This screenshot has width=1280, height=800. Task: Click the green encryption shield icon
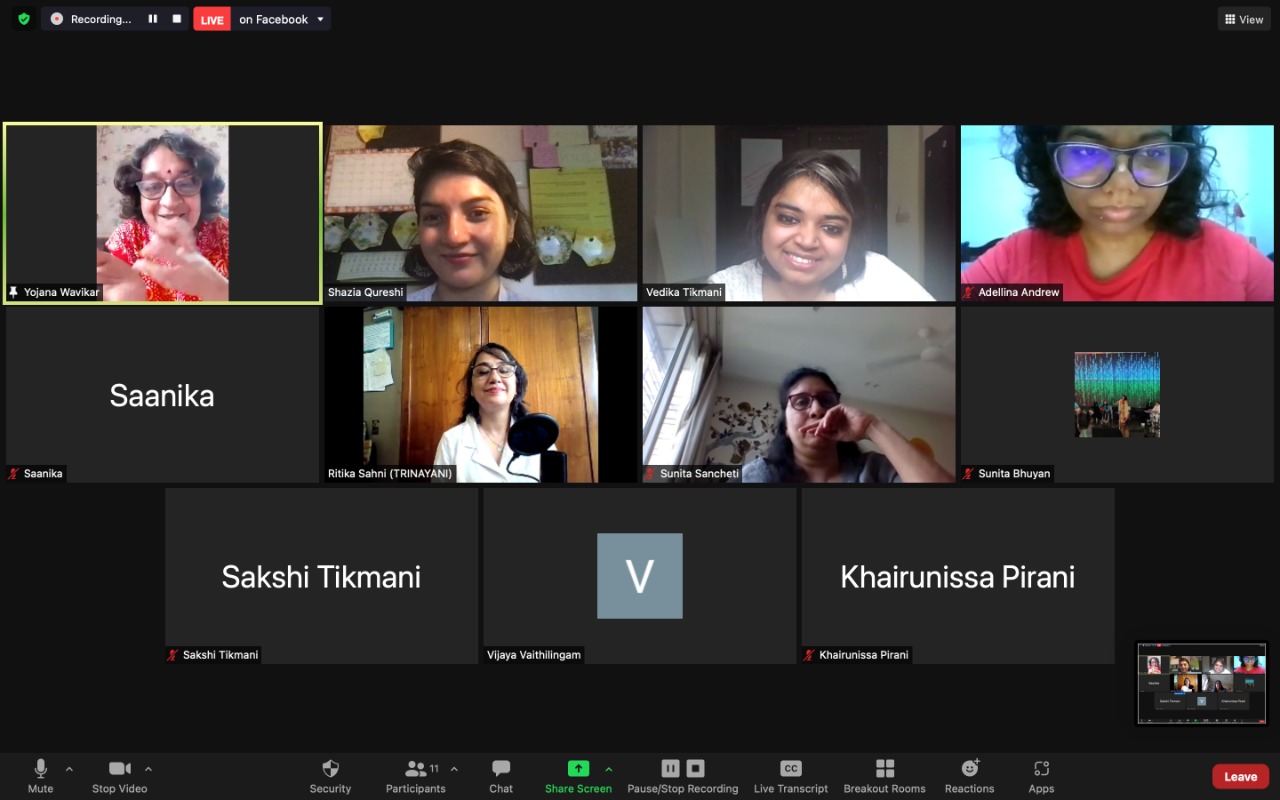(24, 19)
